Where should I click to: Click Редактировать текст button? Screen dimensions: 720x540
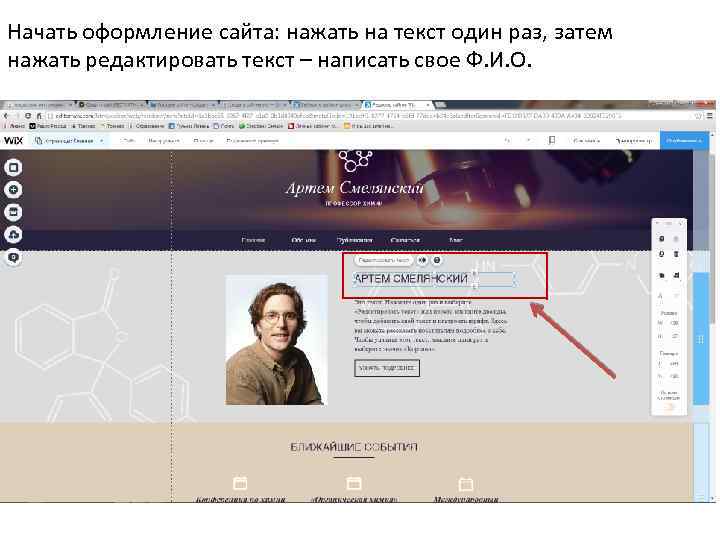384,260
